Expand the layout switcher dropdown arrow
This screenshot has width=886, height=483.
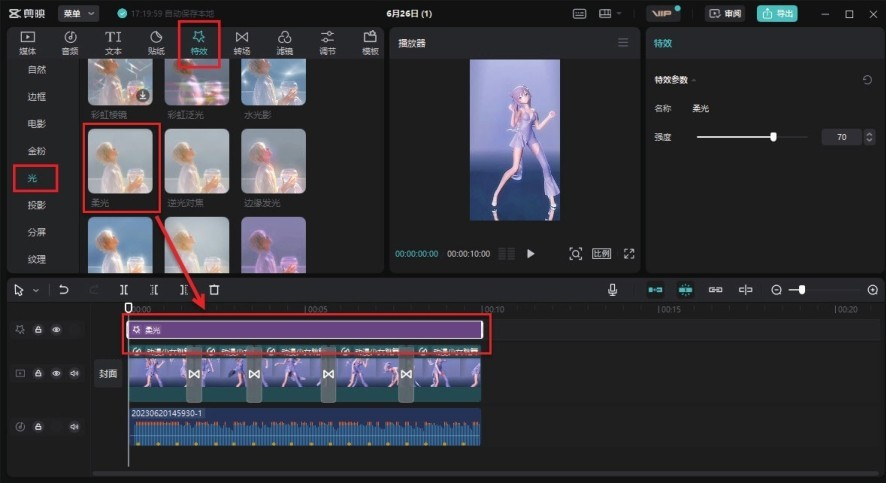click(619, 13)
